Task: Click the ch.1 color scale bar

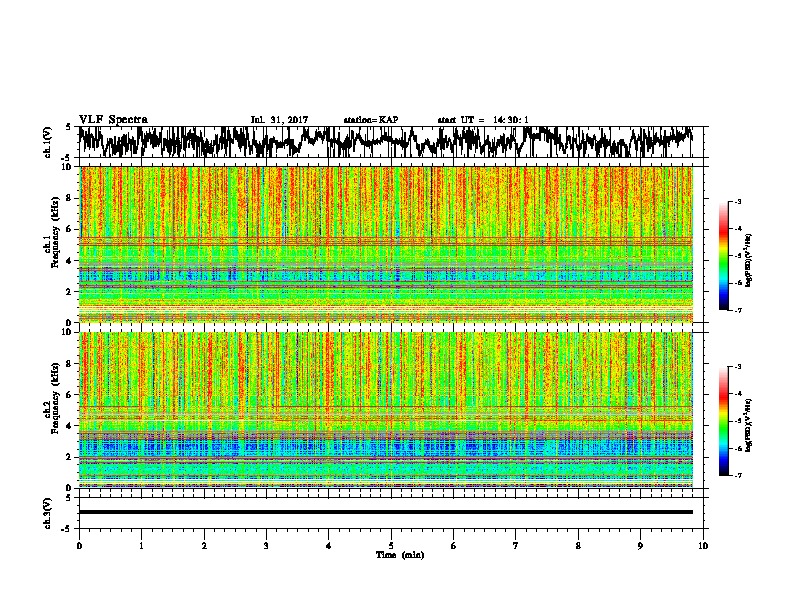Action: tap(723, 256)
